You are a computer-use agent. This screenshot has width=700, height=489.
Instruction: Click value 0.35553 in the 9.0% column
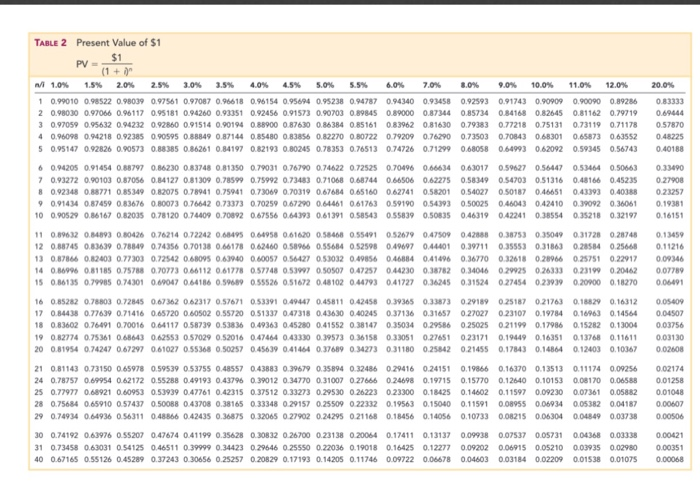pos(512,247)
